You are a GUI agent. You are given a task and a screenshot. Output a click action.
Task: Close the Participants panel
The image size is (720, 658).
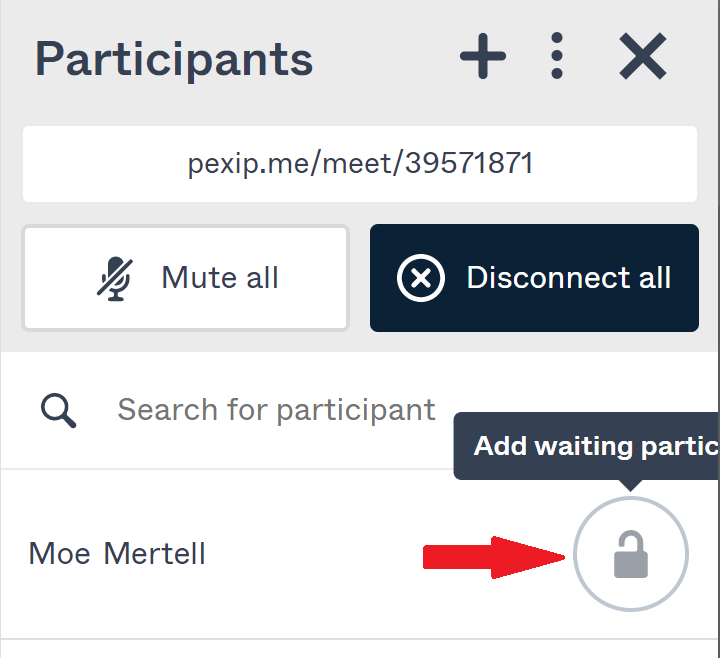pyautogui.click(x=642, y=59)
